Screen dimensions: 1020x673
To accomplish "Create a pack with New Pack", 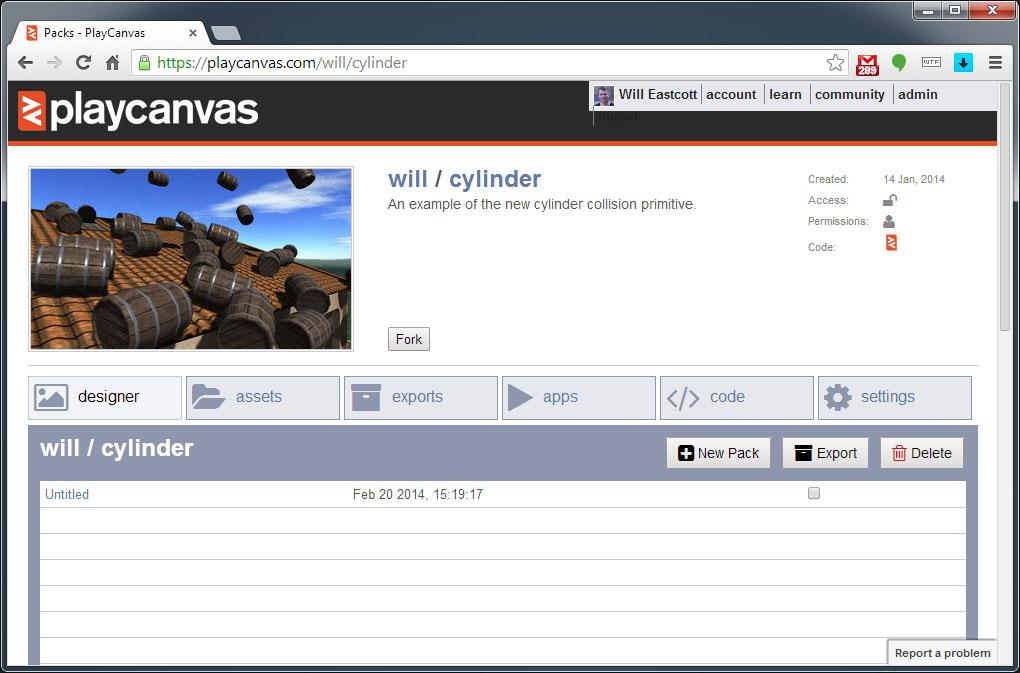I will coord(718,453).
